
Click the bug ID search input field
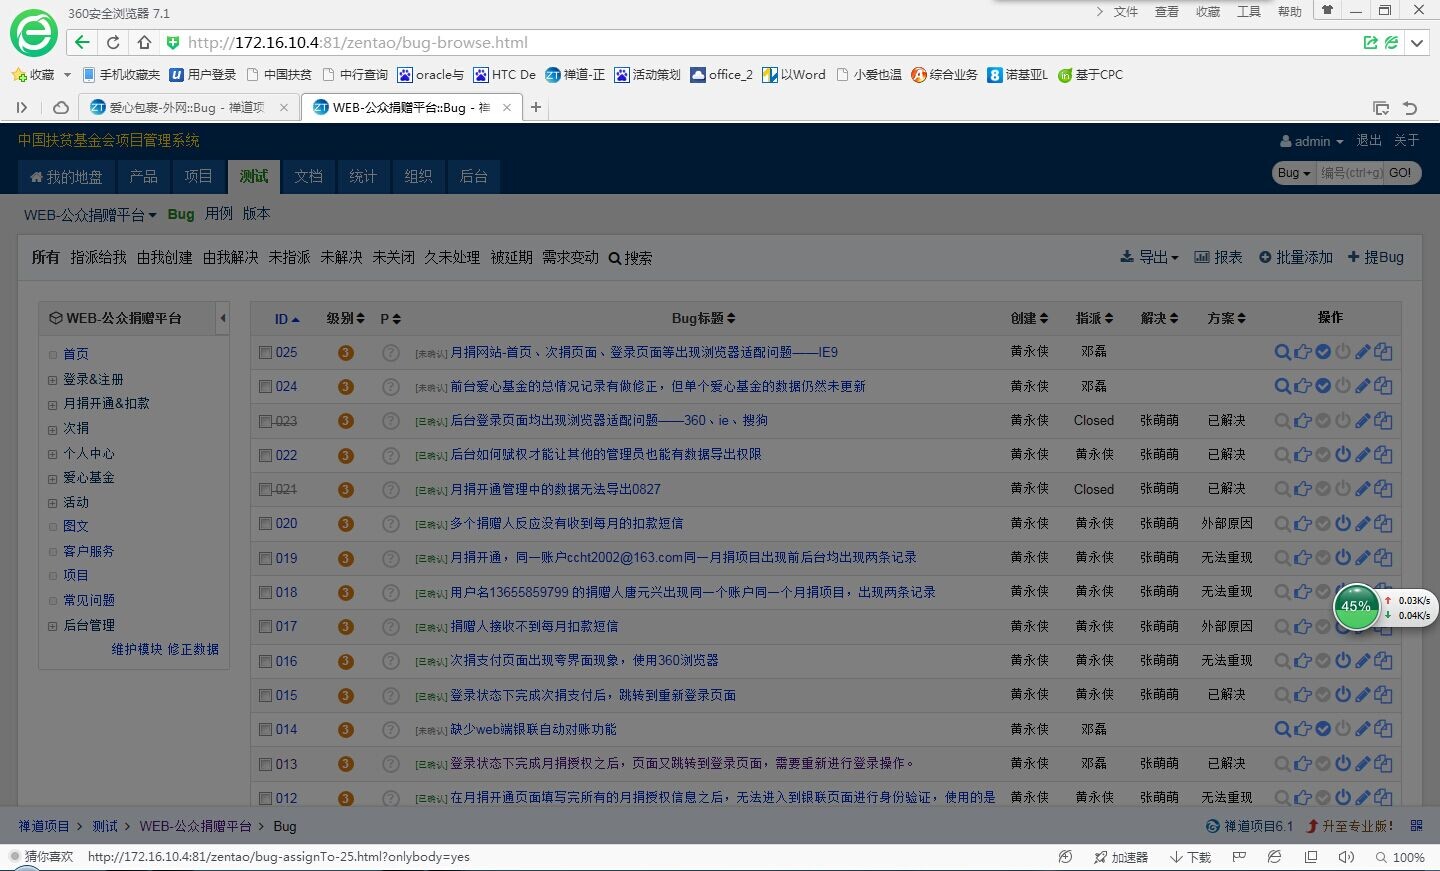click(x=1350, y=172)
